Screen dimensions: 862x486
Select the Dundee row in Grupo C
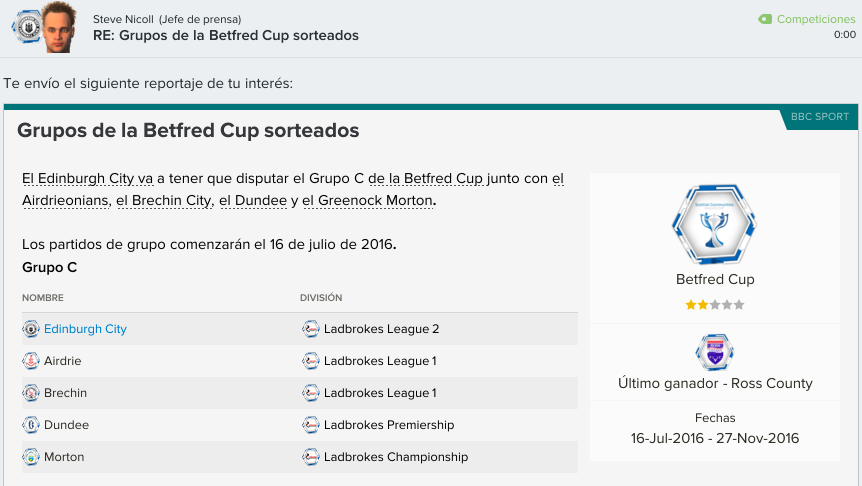300,424
